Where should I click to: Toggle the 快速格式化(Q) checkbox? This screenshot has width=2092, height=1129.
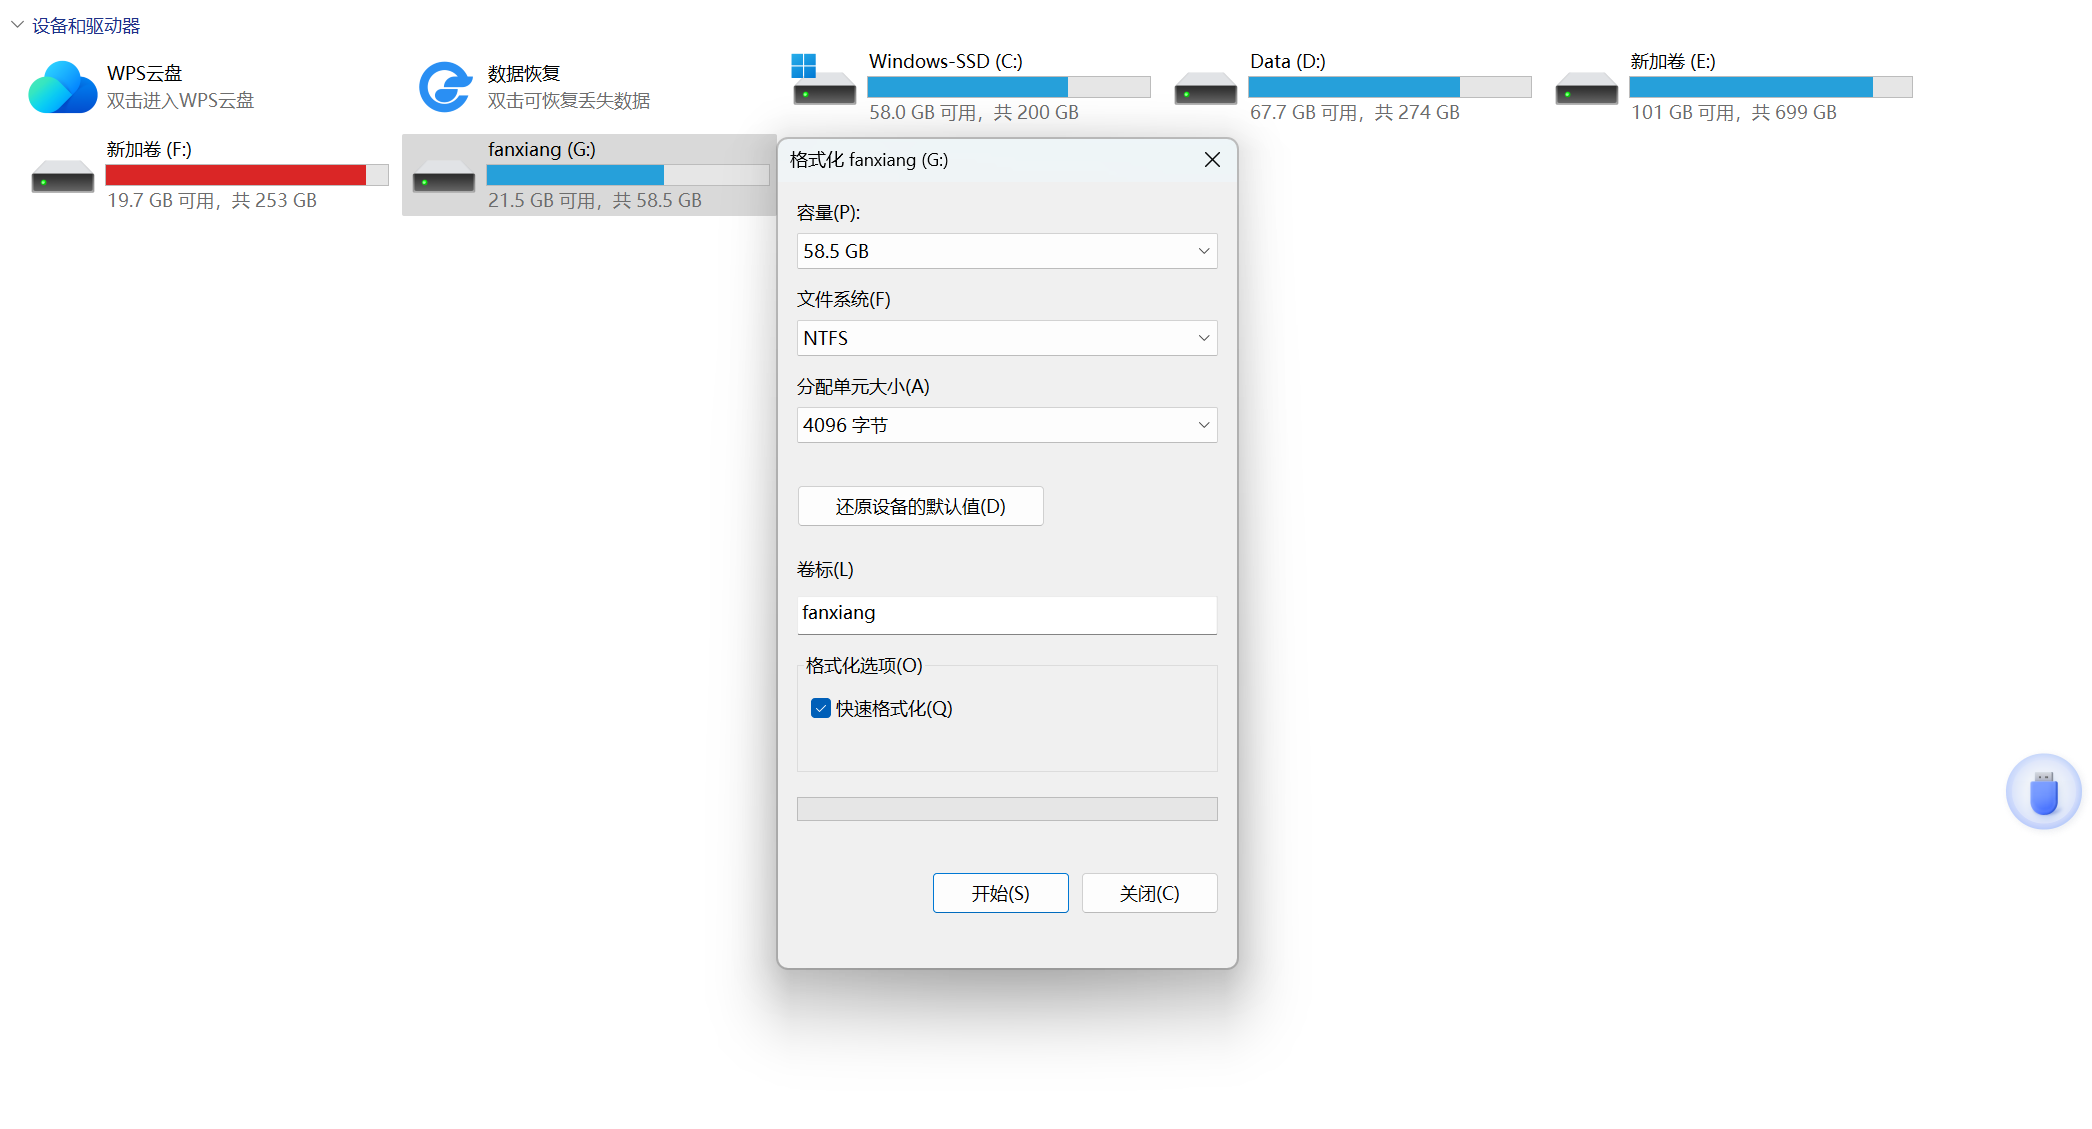pyautogui.click(x=821, y=708)
